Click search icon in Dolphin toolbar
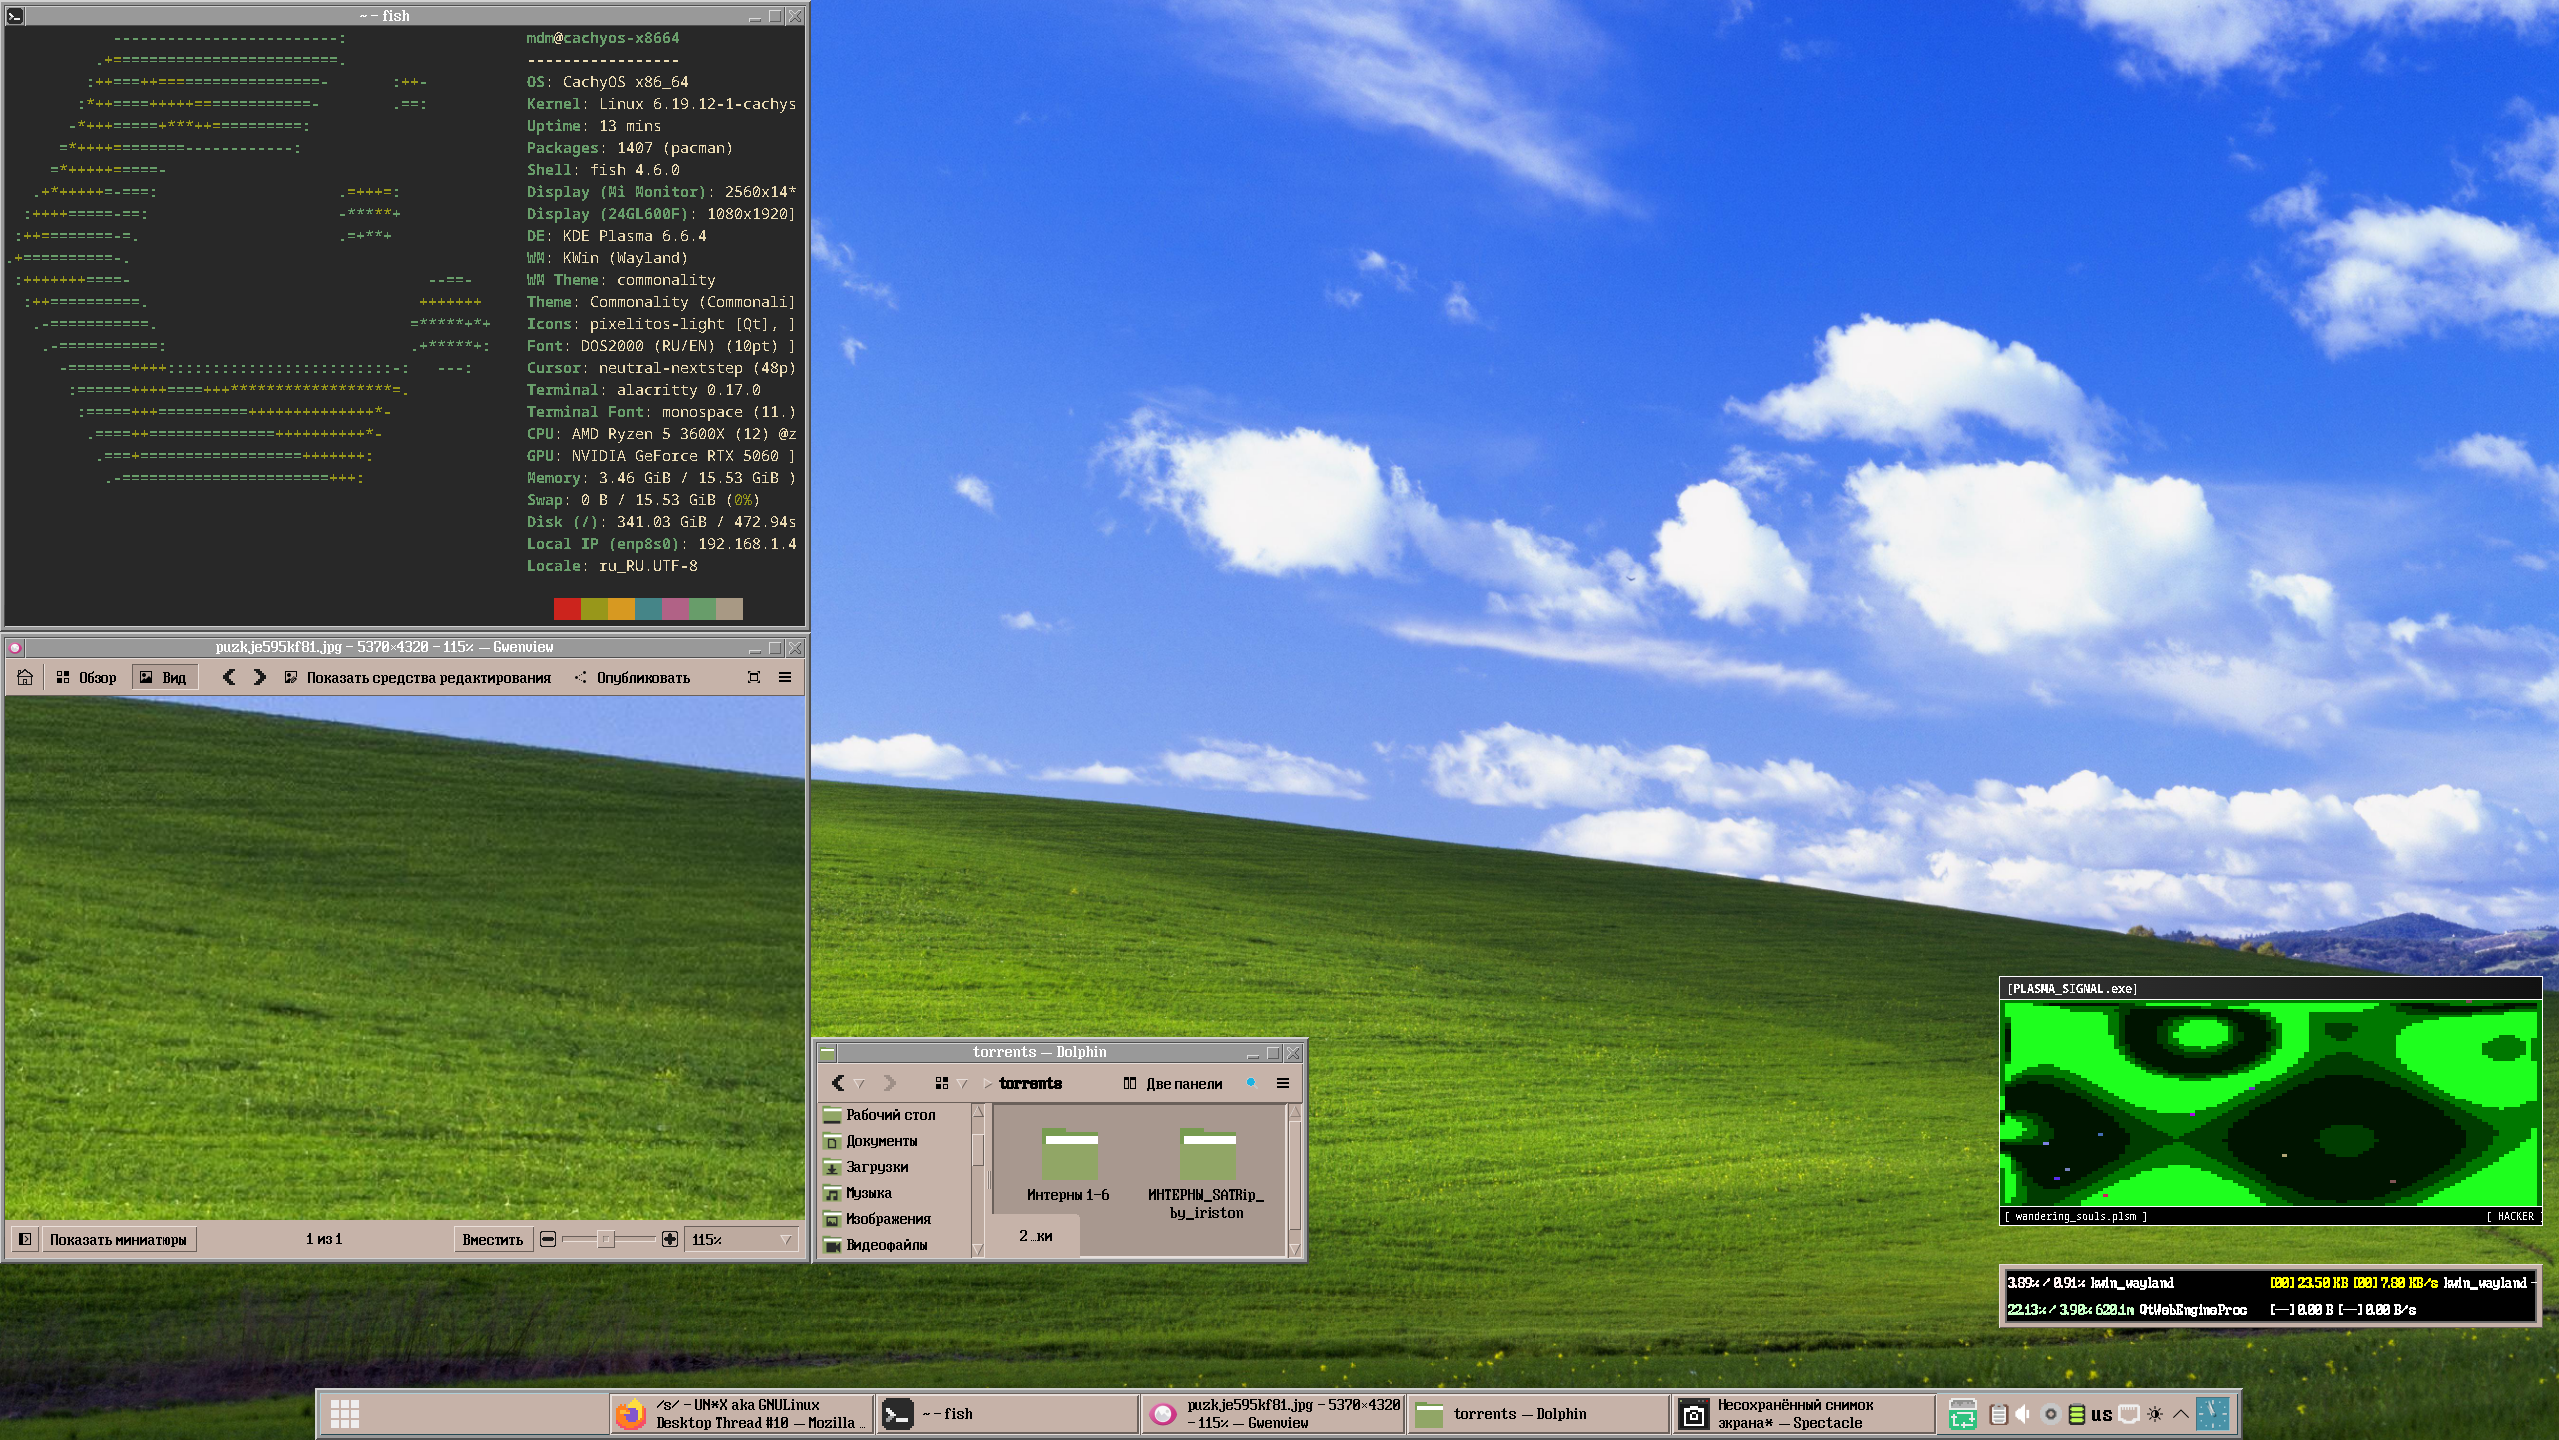2559x1440 pixels. [1251, 1083]
